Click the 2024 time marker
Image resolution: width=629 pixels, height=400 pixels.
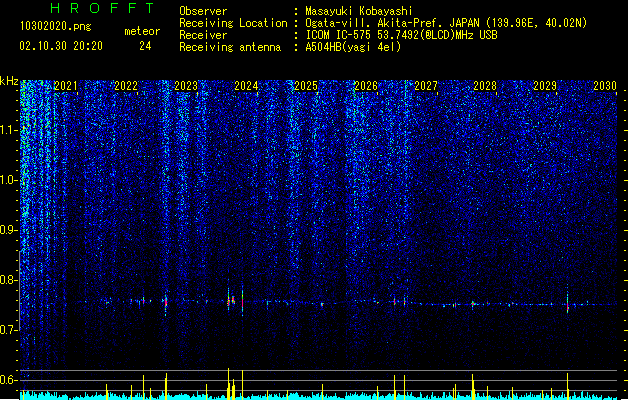click(246, 86)
